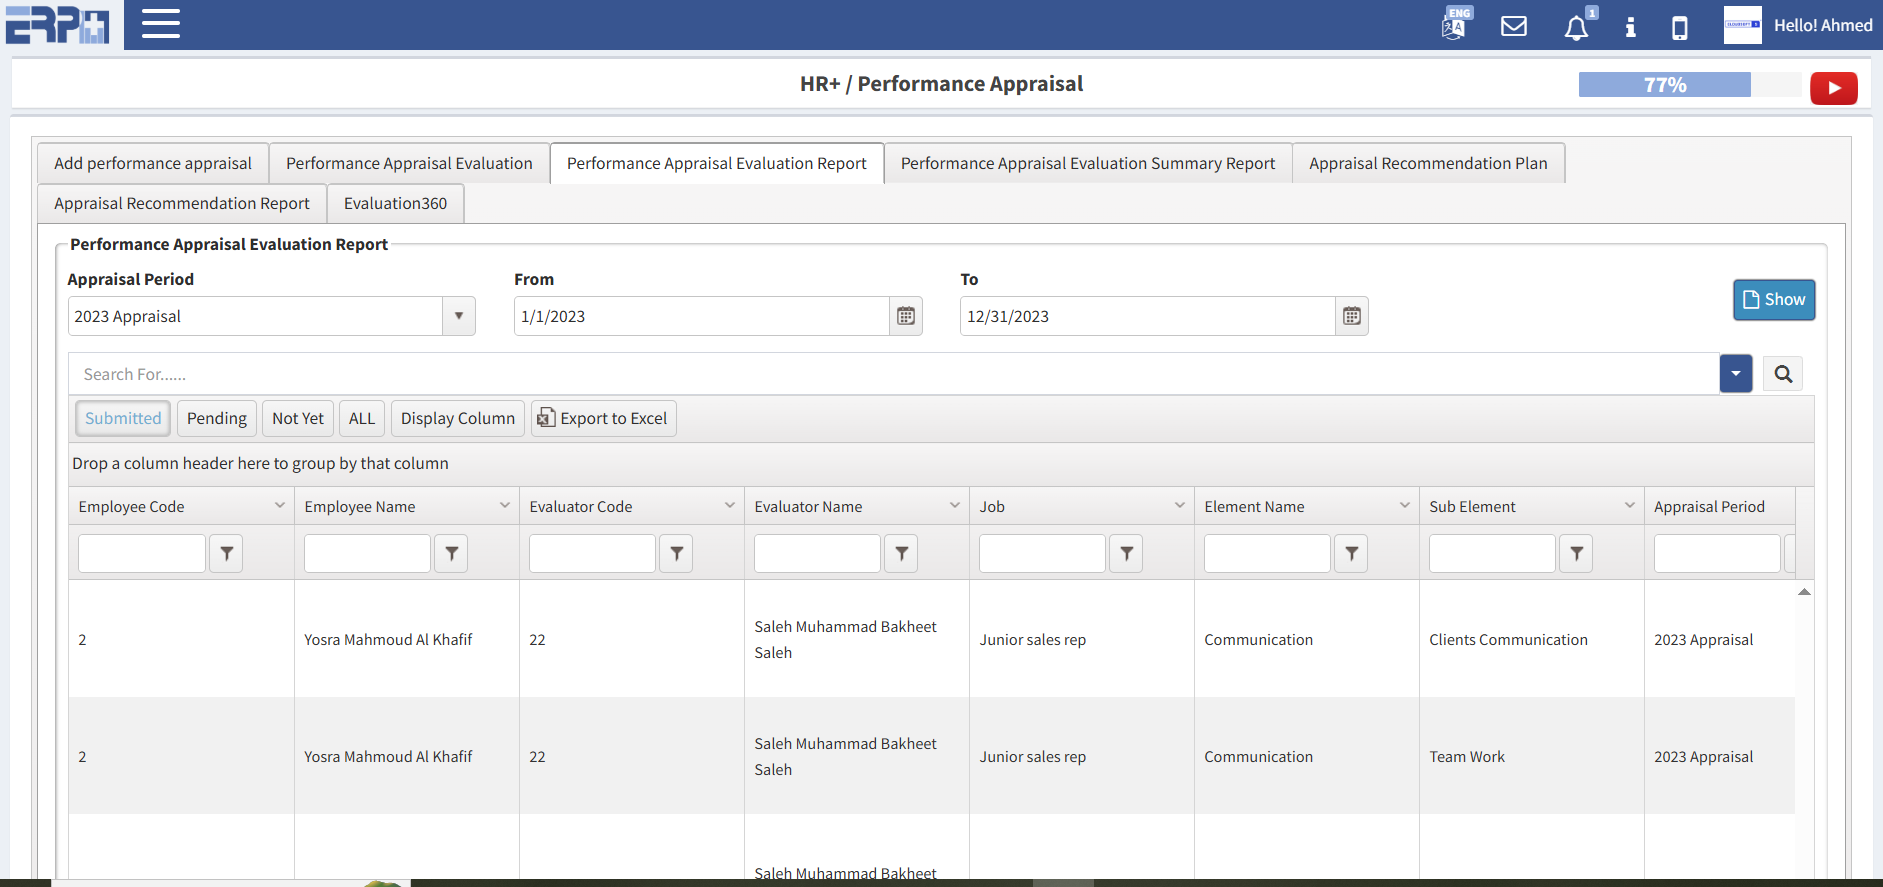Expand the Appraisal Period dropdown
Screen dimensions: 1883x887
pyautogui.click(x=459, y=316)
